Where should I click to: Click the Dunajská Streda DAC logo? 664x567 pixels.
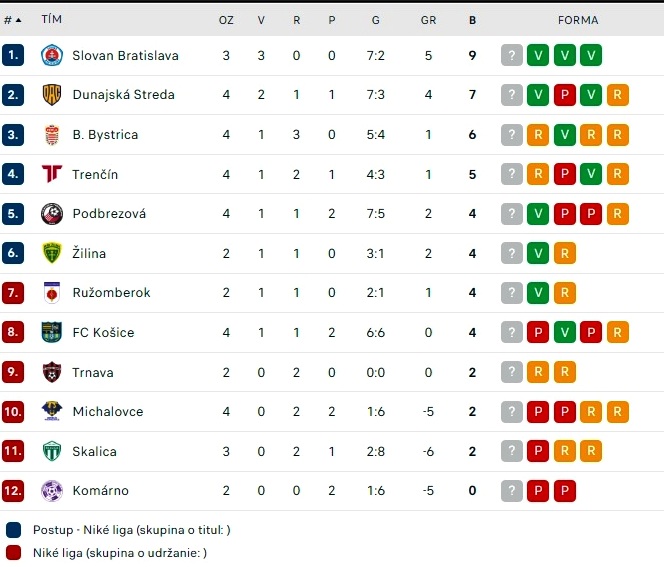point(52,94)
